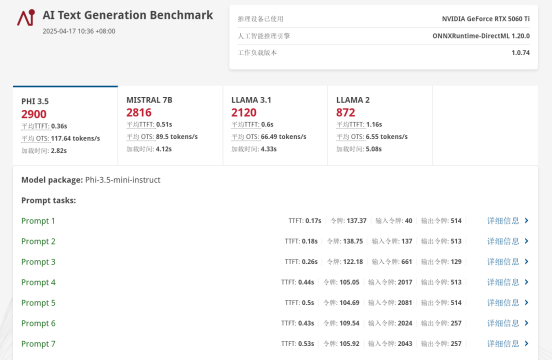Image resolution: width=553 pixels, height=361 pixels.
Task: Click ONNXRuntime-DirectML 1.20.0 value
Action: [481, 36]
